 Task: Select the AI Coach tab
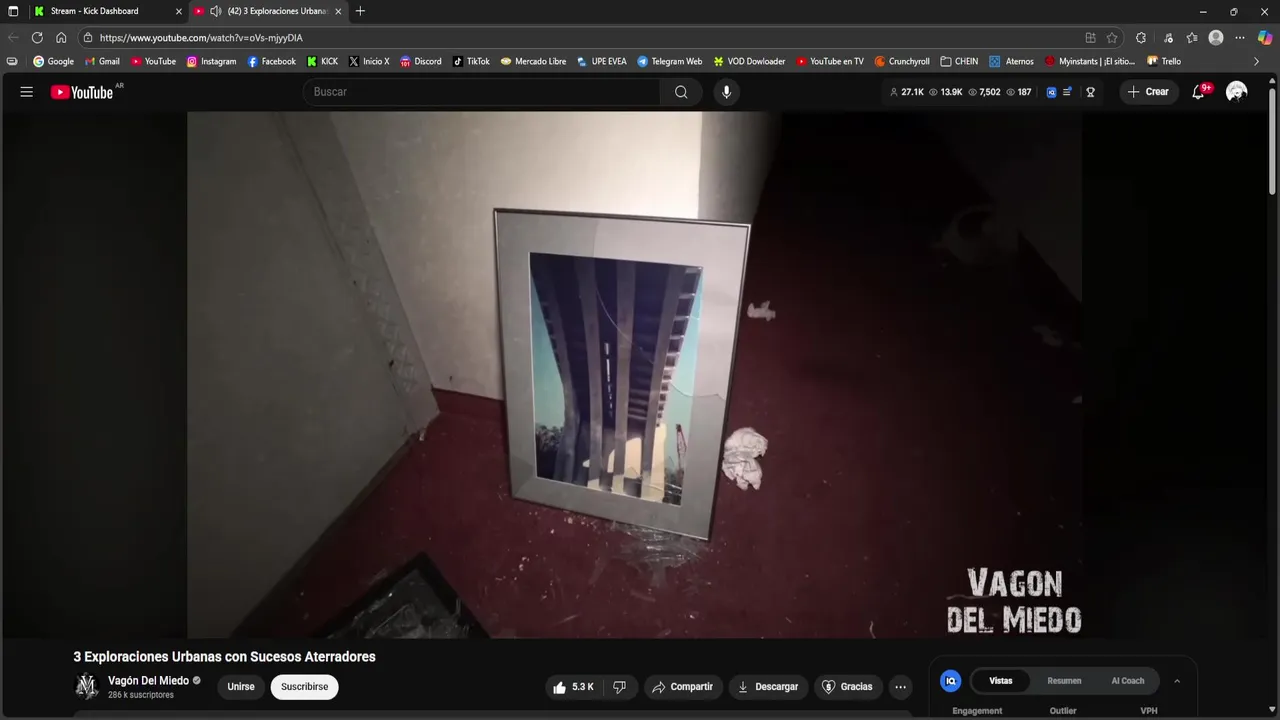[x=1128, y=681]
